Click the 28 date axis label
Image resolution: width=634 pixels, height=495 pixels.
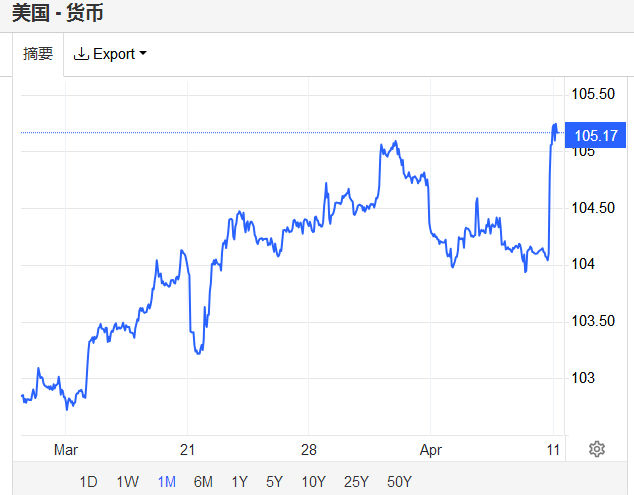(x=309, y=449)
